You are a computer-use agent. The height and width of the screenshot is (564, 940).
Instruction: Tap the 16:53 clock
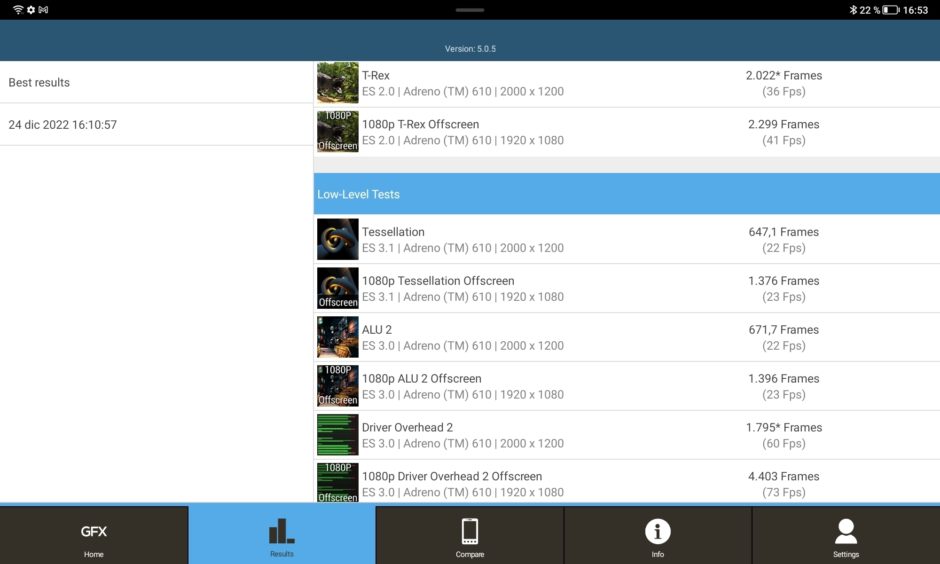[x=915, y=10]
